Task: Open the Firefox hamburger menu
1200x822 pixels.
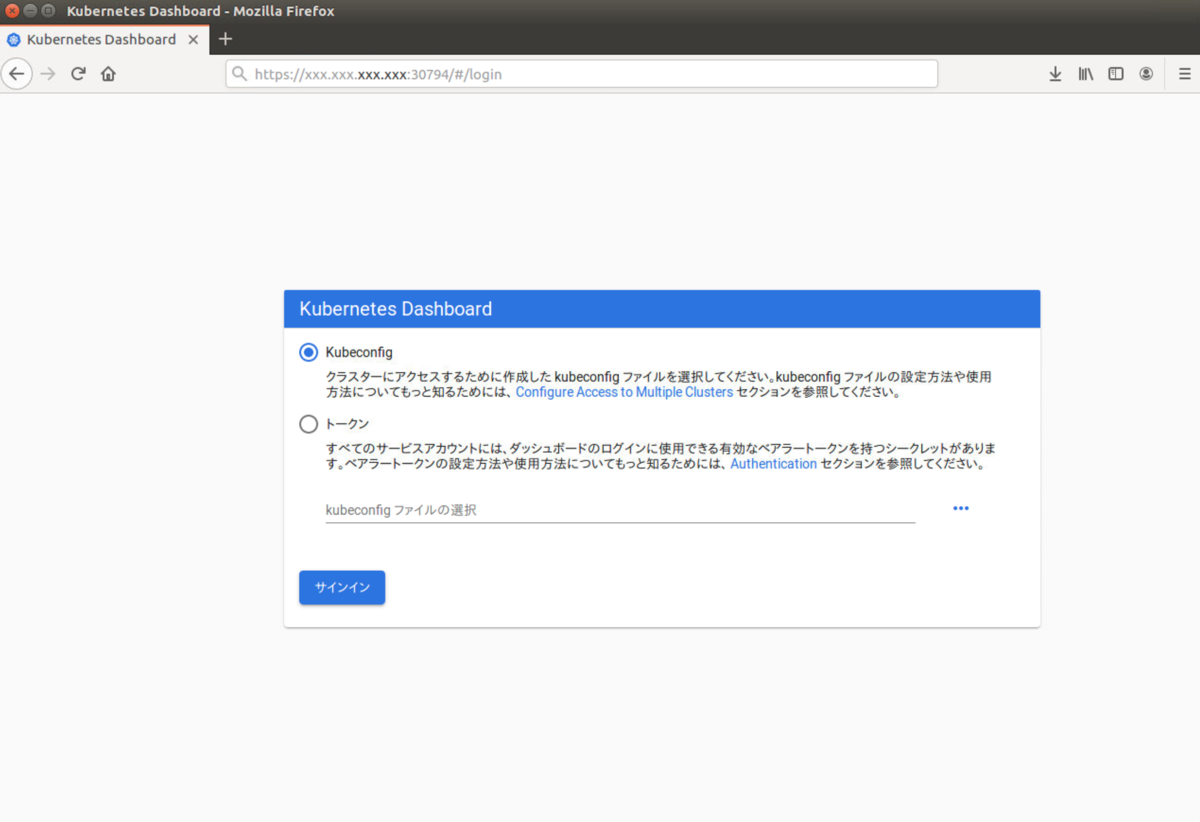Action: (1184, 74)
